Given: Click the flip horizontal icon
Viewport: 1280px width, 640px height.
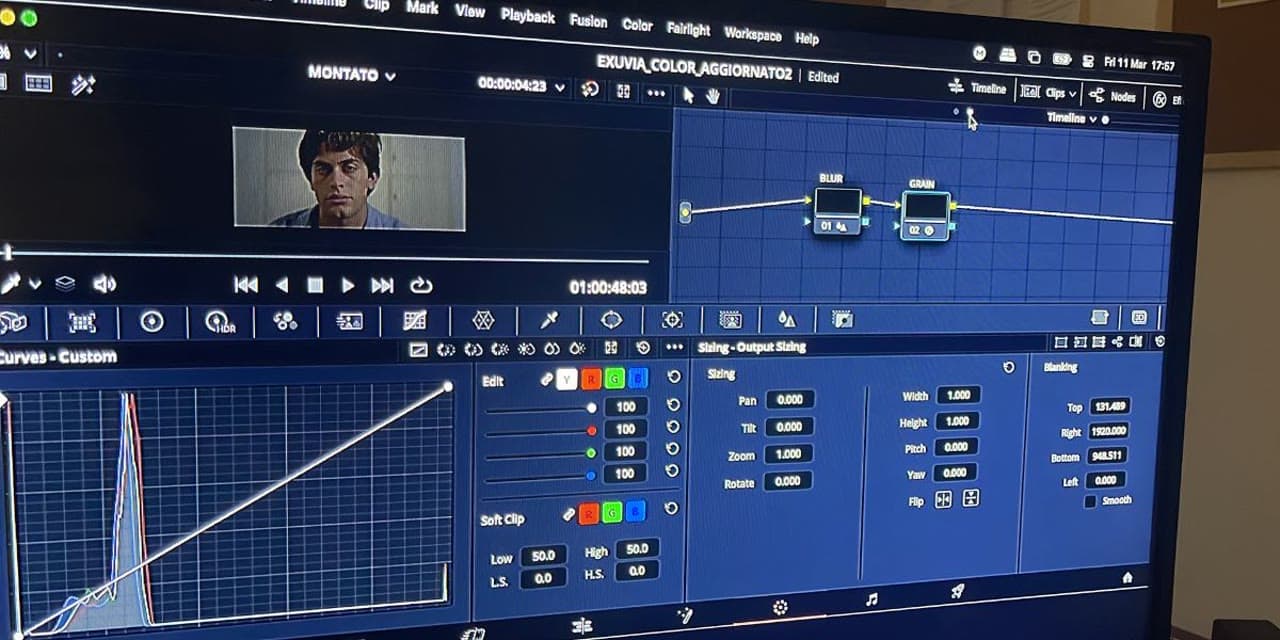Looking at the screenshot, I should 942,499.
